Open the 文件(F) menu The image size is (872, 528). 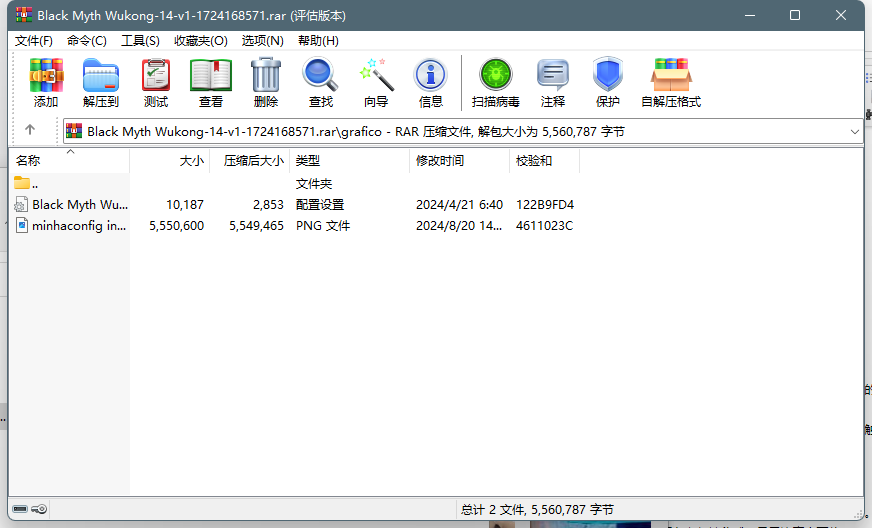point(33,41)
